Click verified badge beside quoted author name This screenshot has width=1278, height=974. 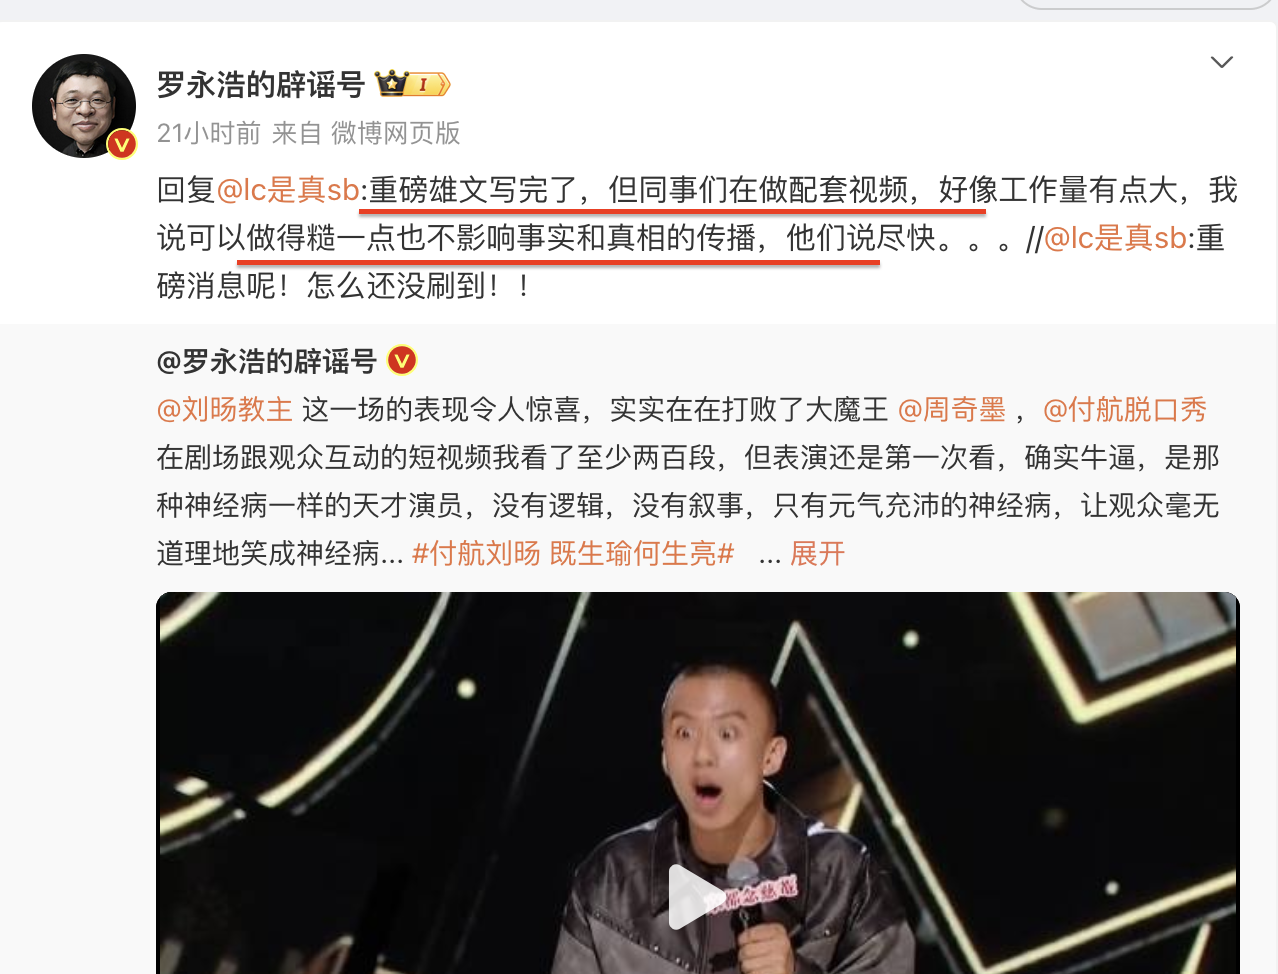[402, 360]
